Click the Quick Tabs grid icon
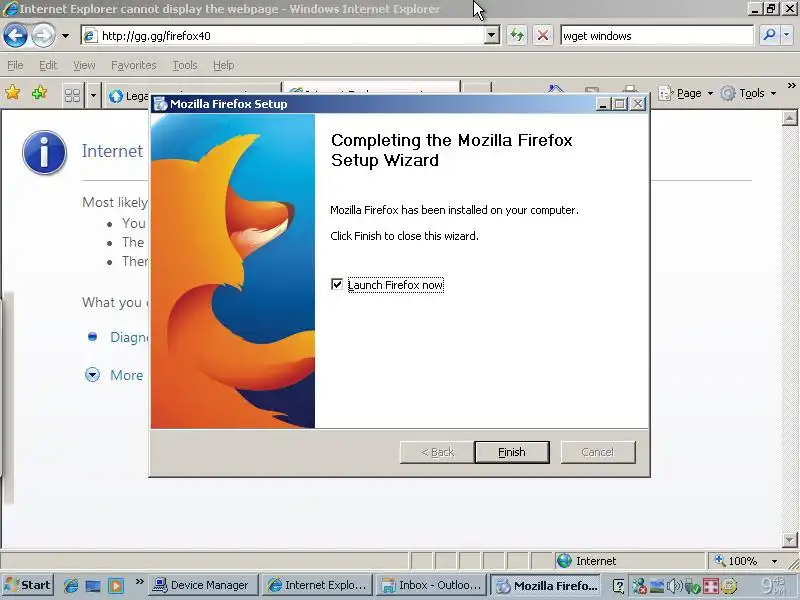The width and height of the screenshot is (800, 600). coord(72,95)
